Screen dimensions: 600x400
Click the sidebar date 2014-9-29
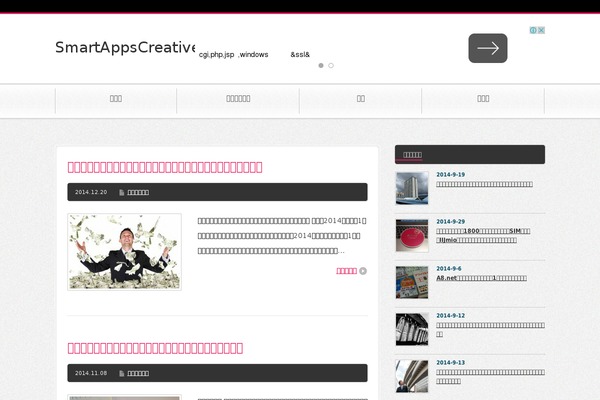coord(450,222)
